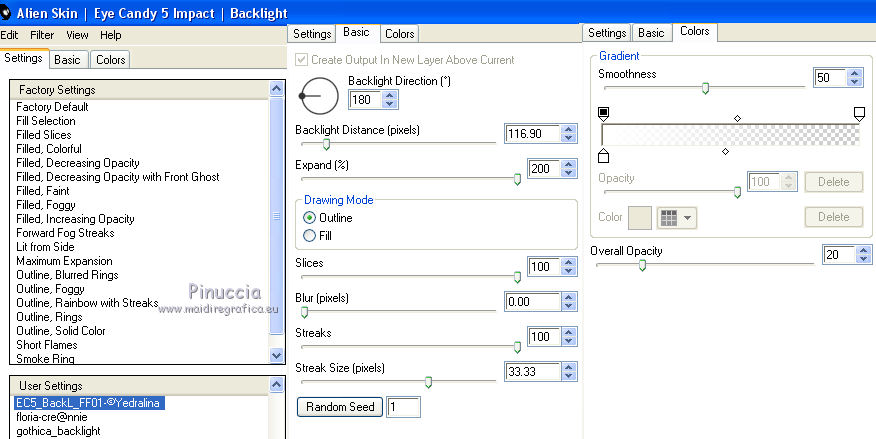Select the black opacity stop on gradient
Image resolution: width=876 pixels, height=439 pixels.
click(603, 114)
